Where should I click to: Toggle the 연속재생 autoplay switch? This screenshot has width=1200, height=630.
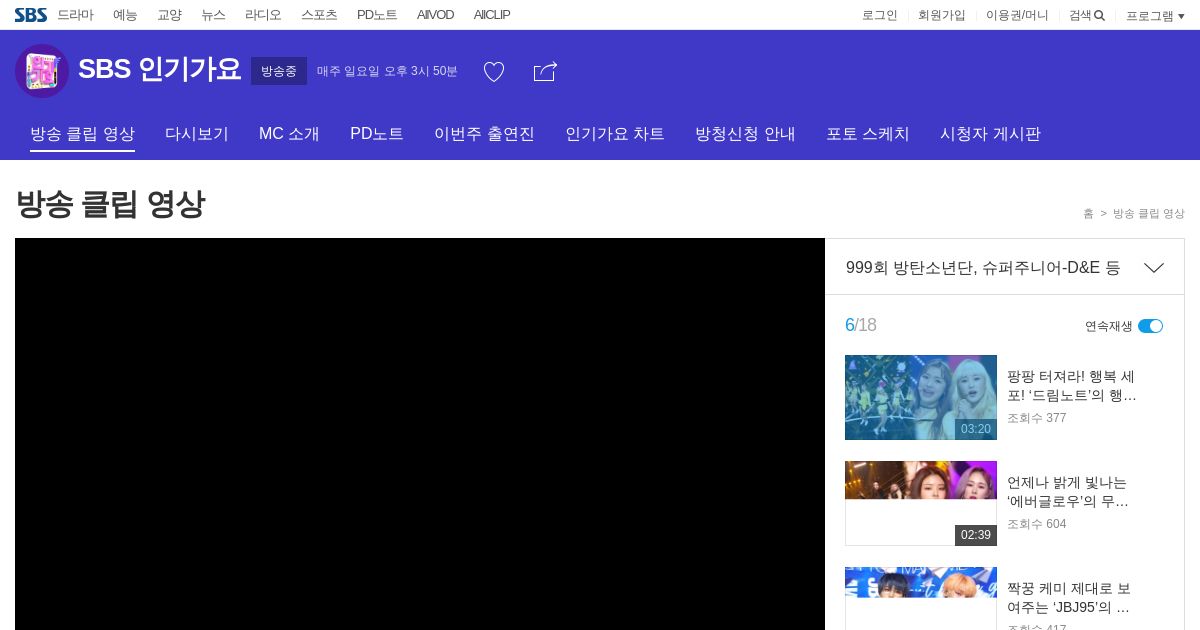pos(1150,326)
